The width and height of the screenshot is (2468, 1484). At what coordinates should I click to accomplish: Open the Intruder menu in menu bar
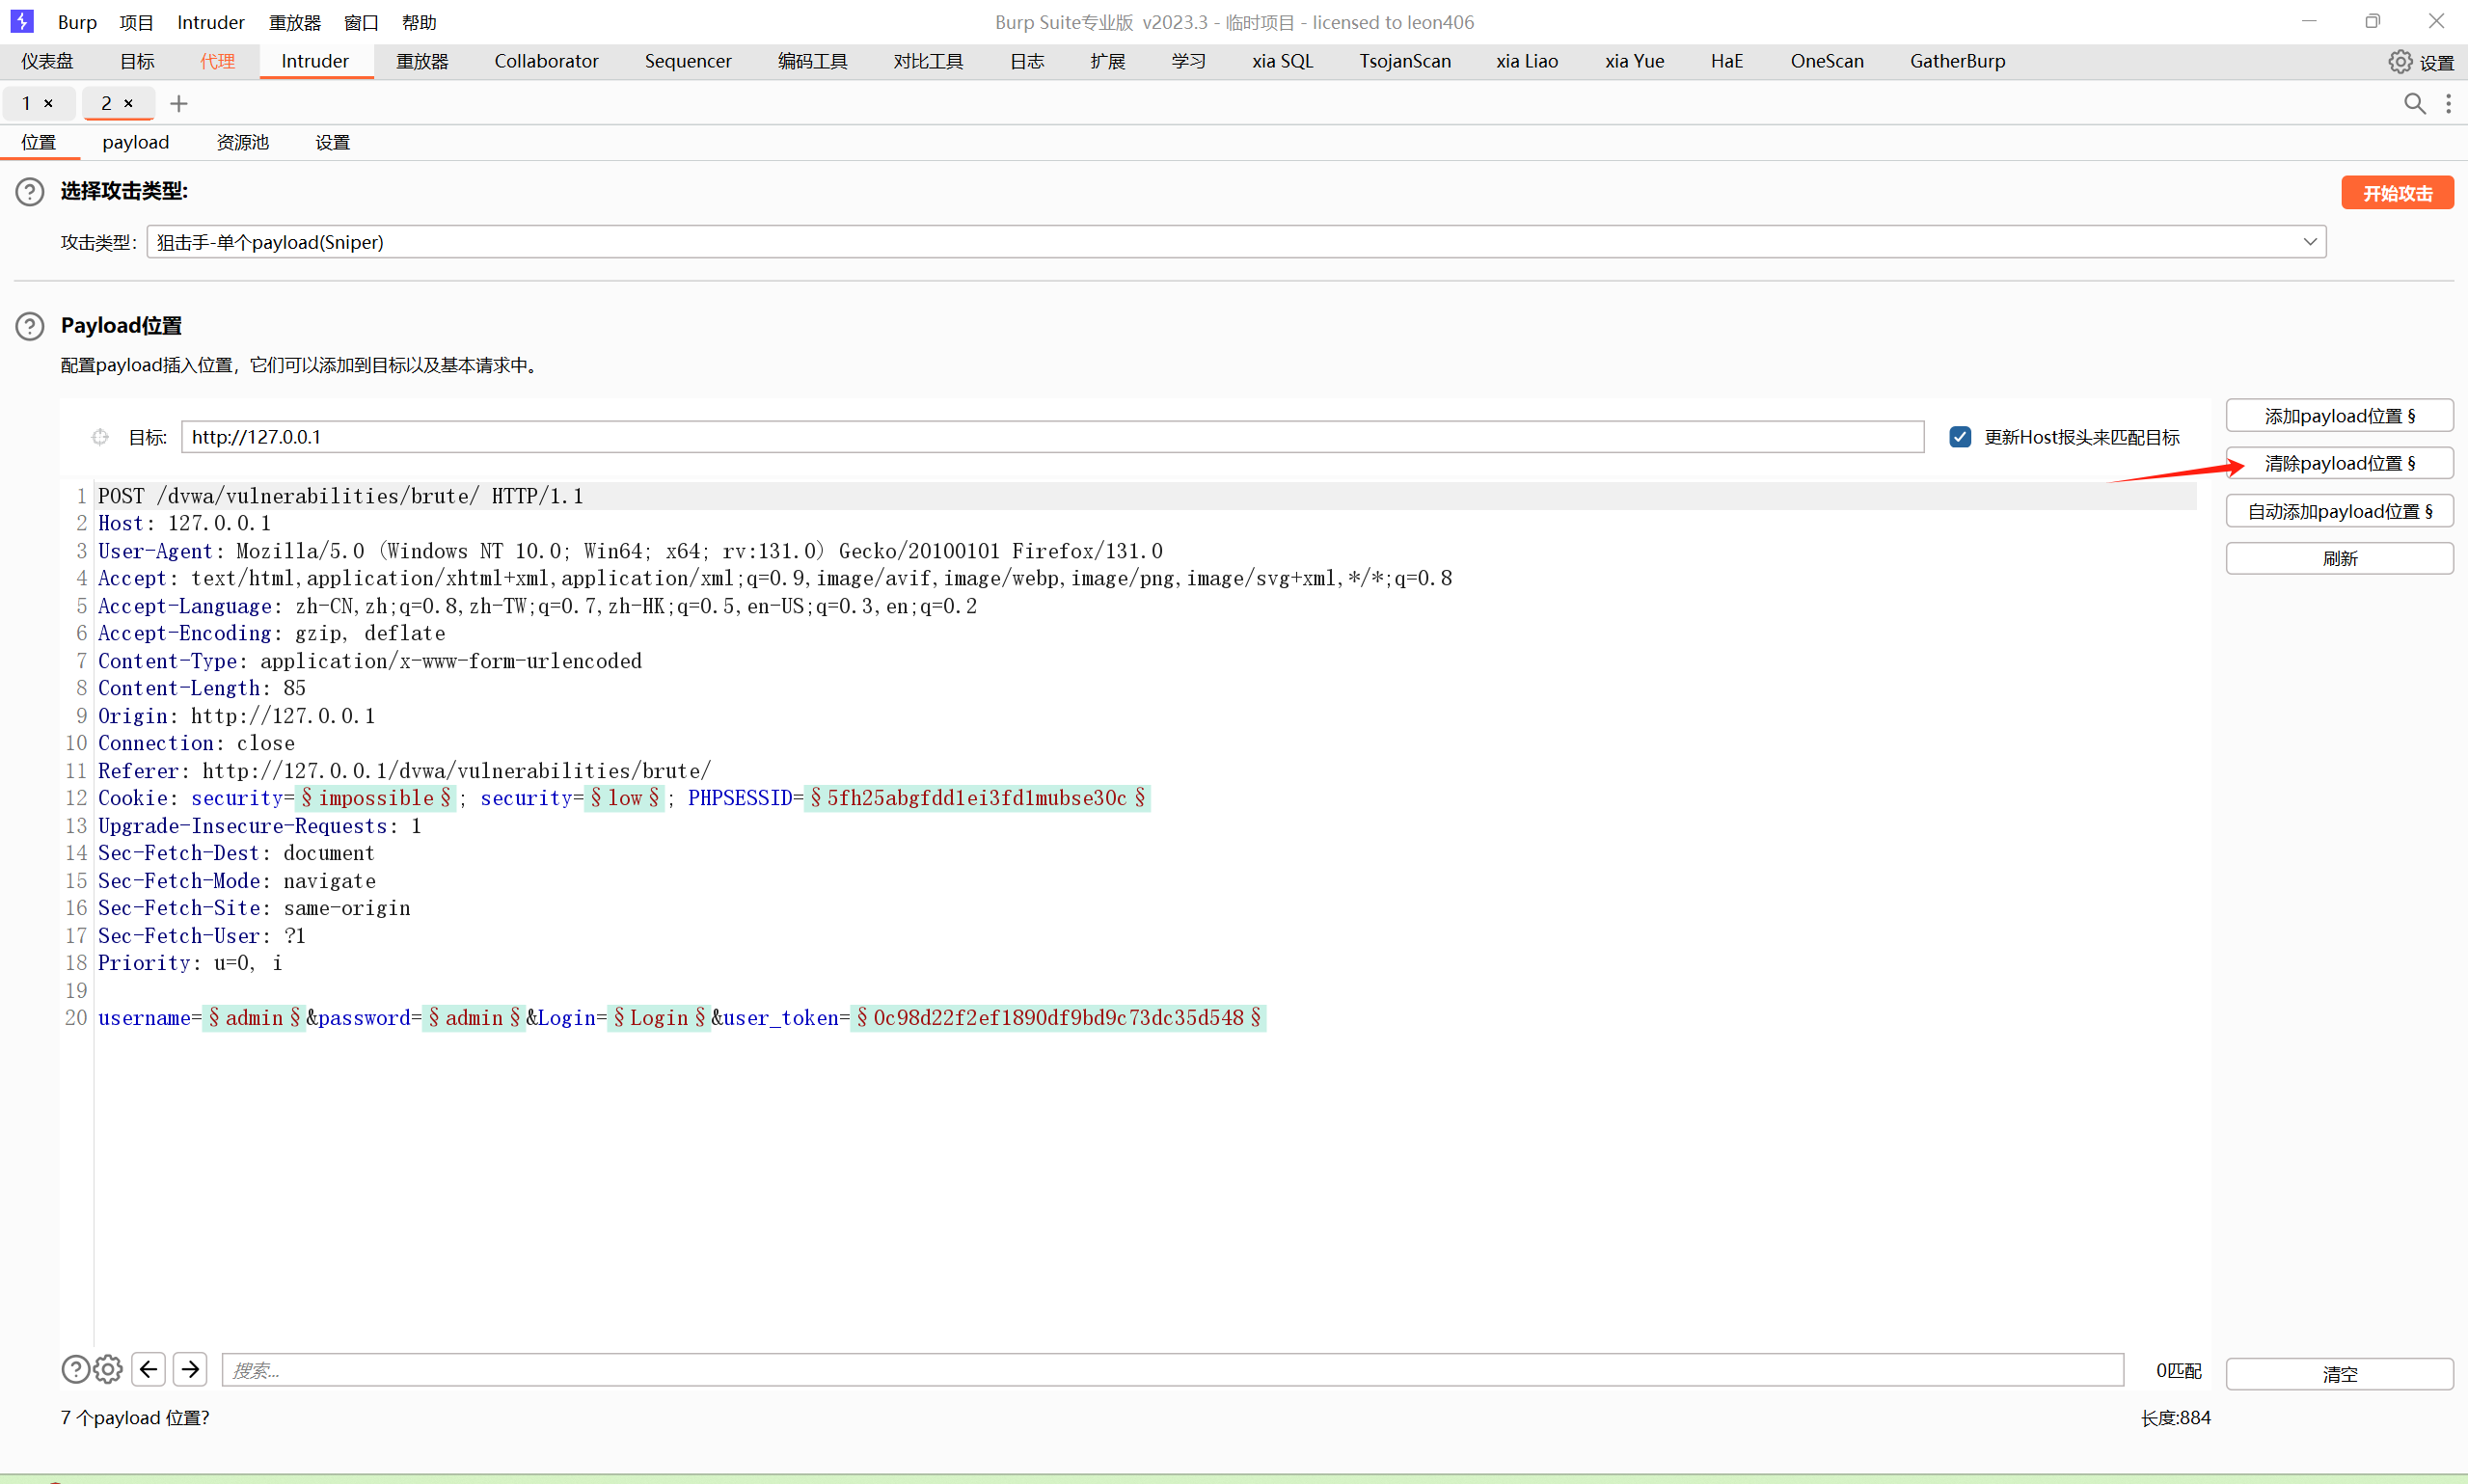click(x=210, y=22)
